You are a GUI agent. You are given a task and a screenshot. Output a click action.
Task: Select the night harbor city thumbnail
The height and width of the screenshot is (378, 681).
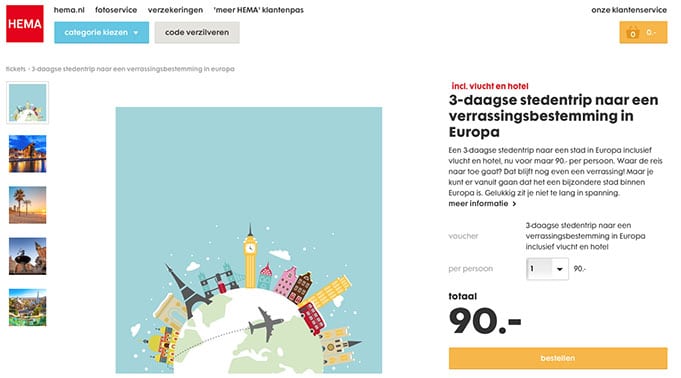click(27, 154)
